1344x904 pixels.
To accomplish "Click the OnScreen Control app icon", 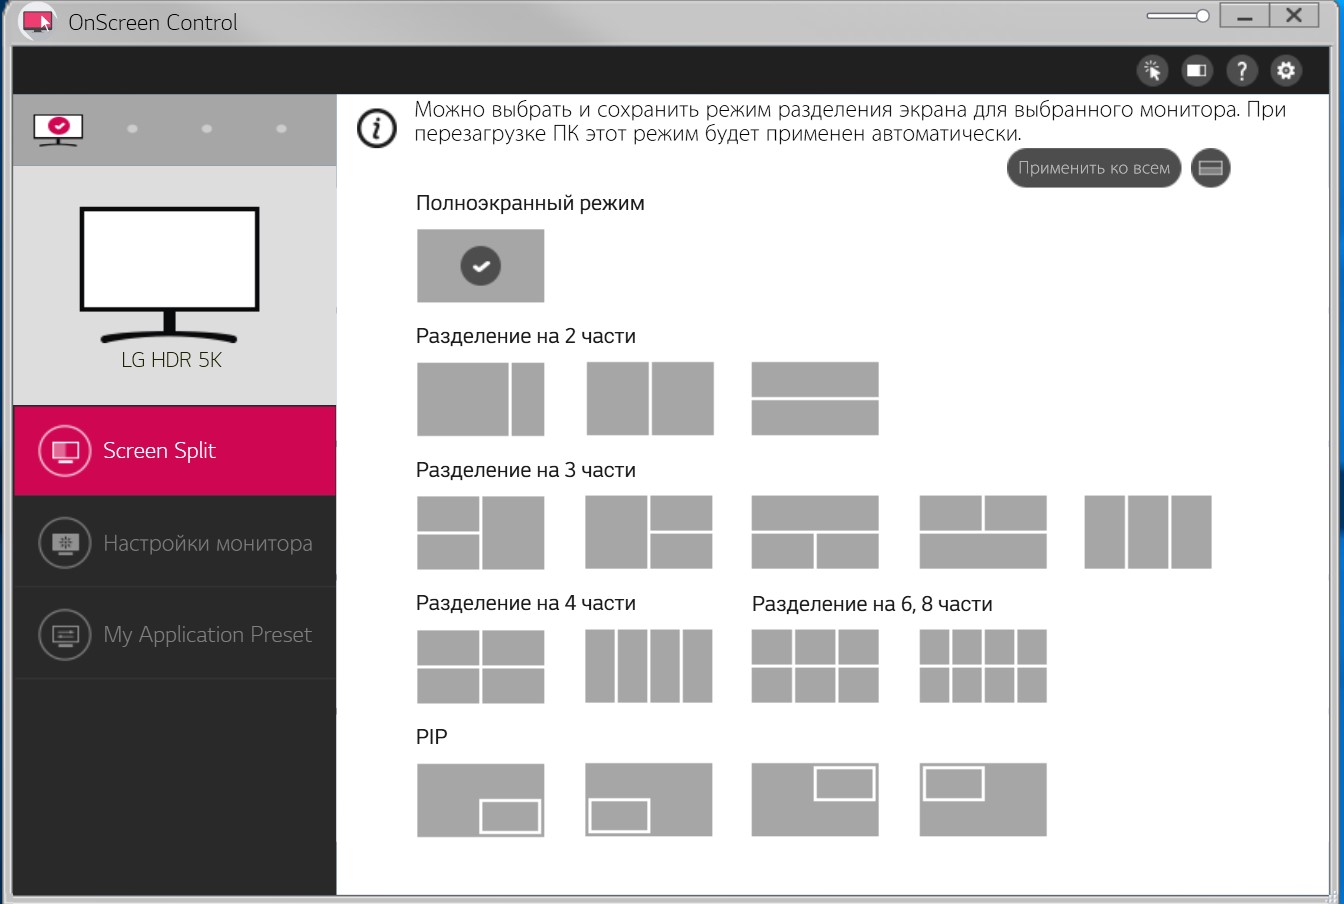I will point(38,21).
